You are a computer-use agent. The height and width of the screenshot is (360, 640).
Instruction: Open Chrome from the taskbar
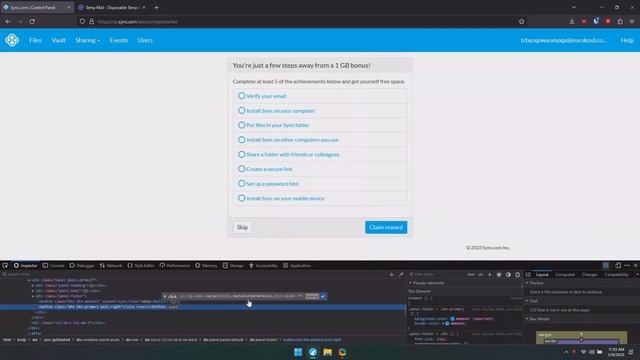click(x=342, y=352)
